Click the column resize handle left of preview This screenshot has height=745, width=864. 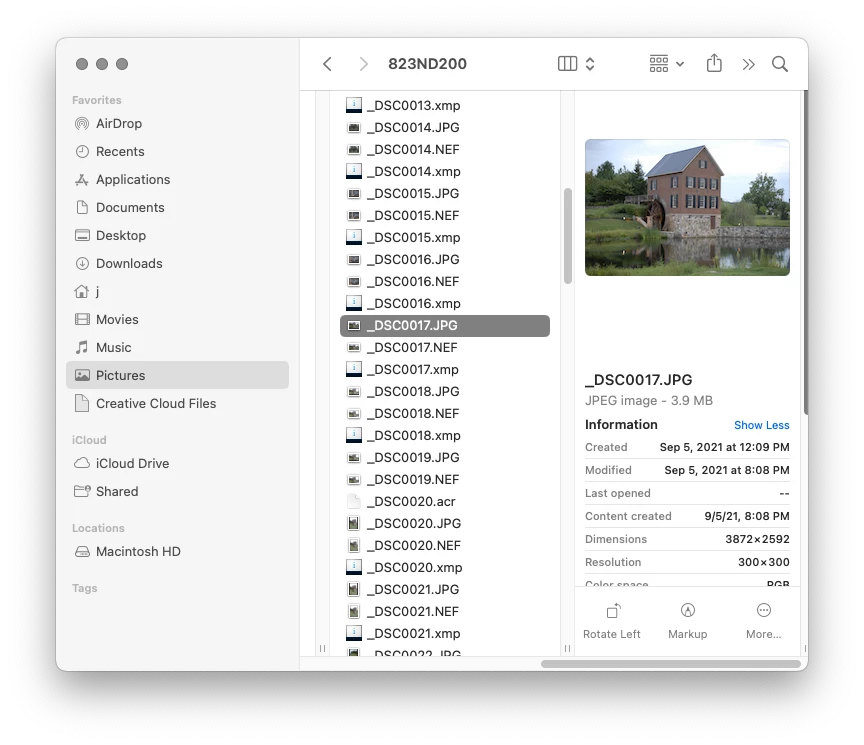pyautogui.click(x=568, y=649)
